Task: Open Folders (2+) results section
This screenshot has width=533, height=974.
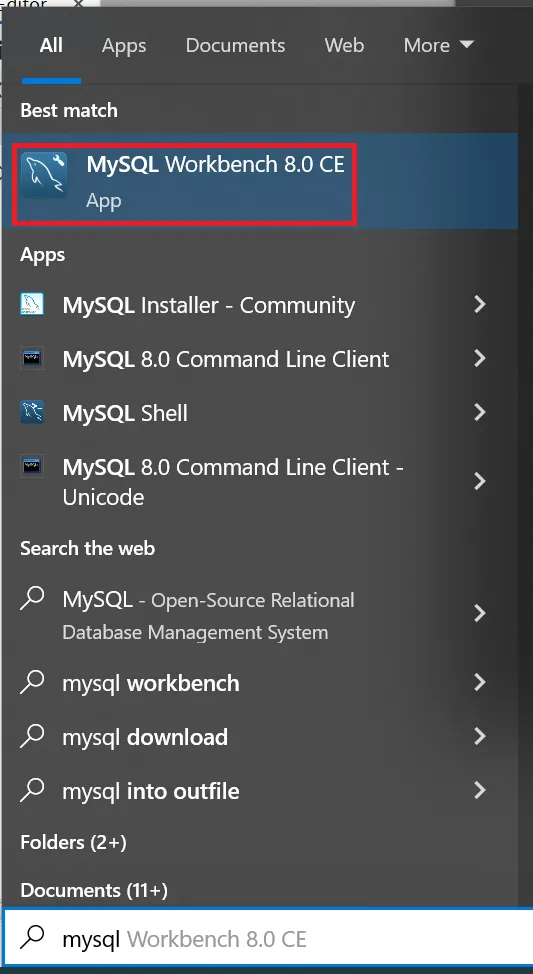Action: point(73,842)
